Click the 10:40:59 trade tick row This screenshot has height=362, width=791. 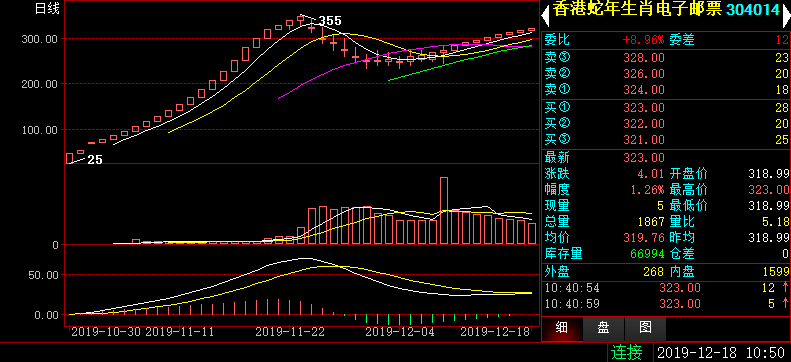(x=666, y=304)
